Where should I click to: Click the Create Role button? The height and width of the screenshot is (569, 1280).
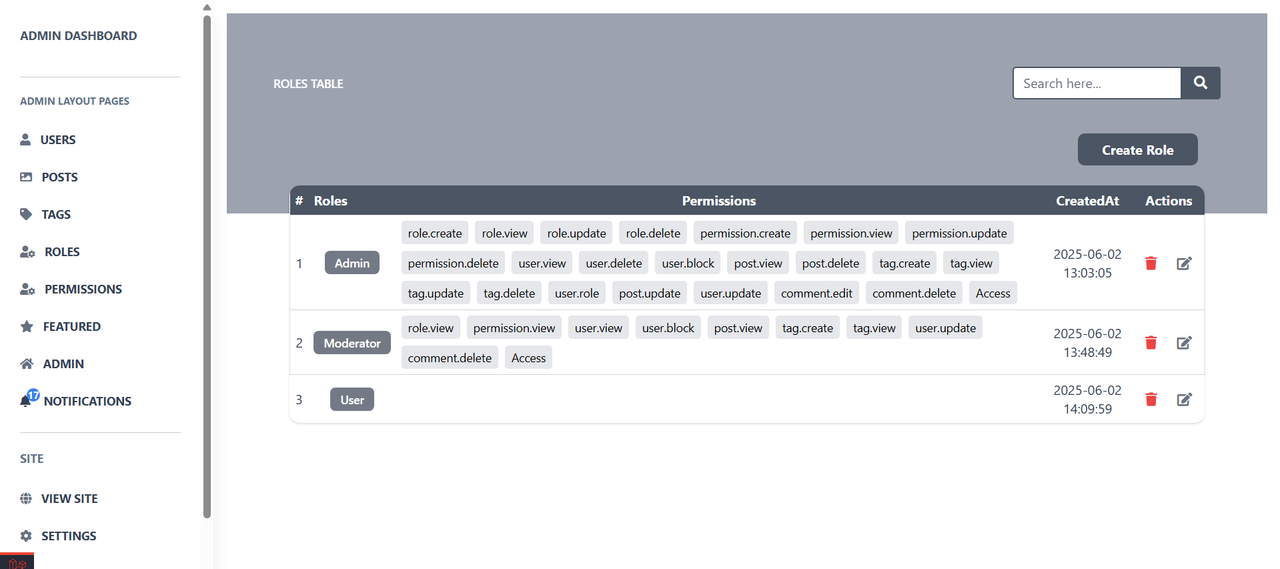1138,150
